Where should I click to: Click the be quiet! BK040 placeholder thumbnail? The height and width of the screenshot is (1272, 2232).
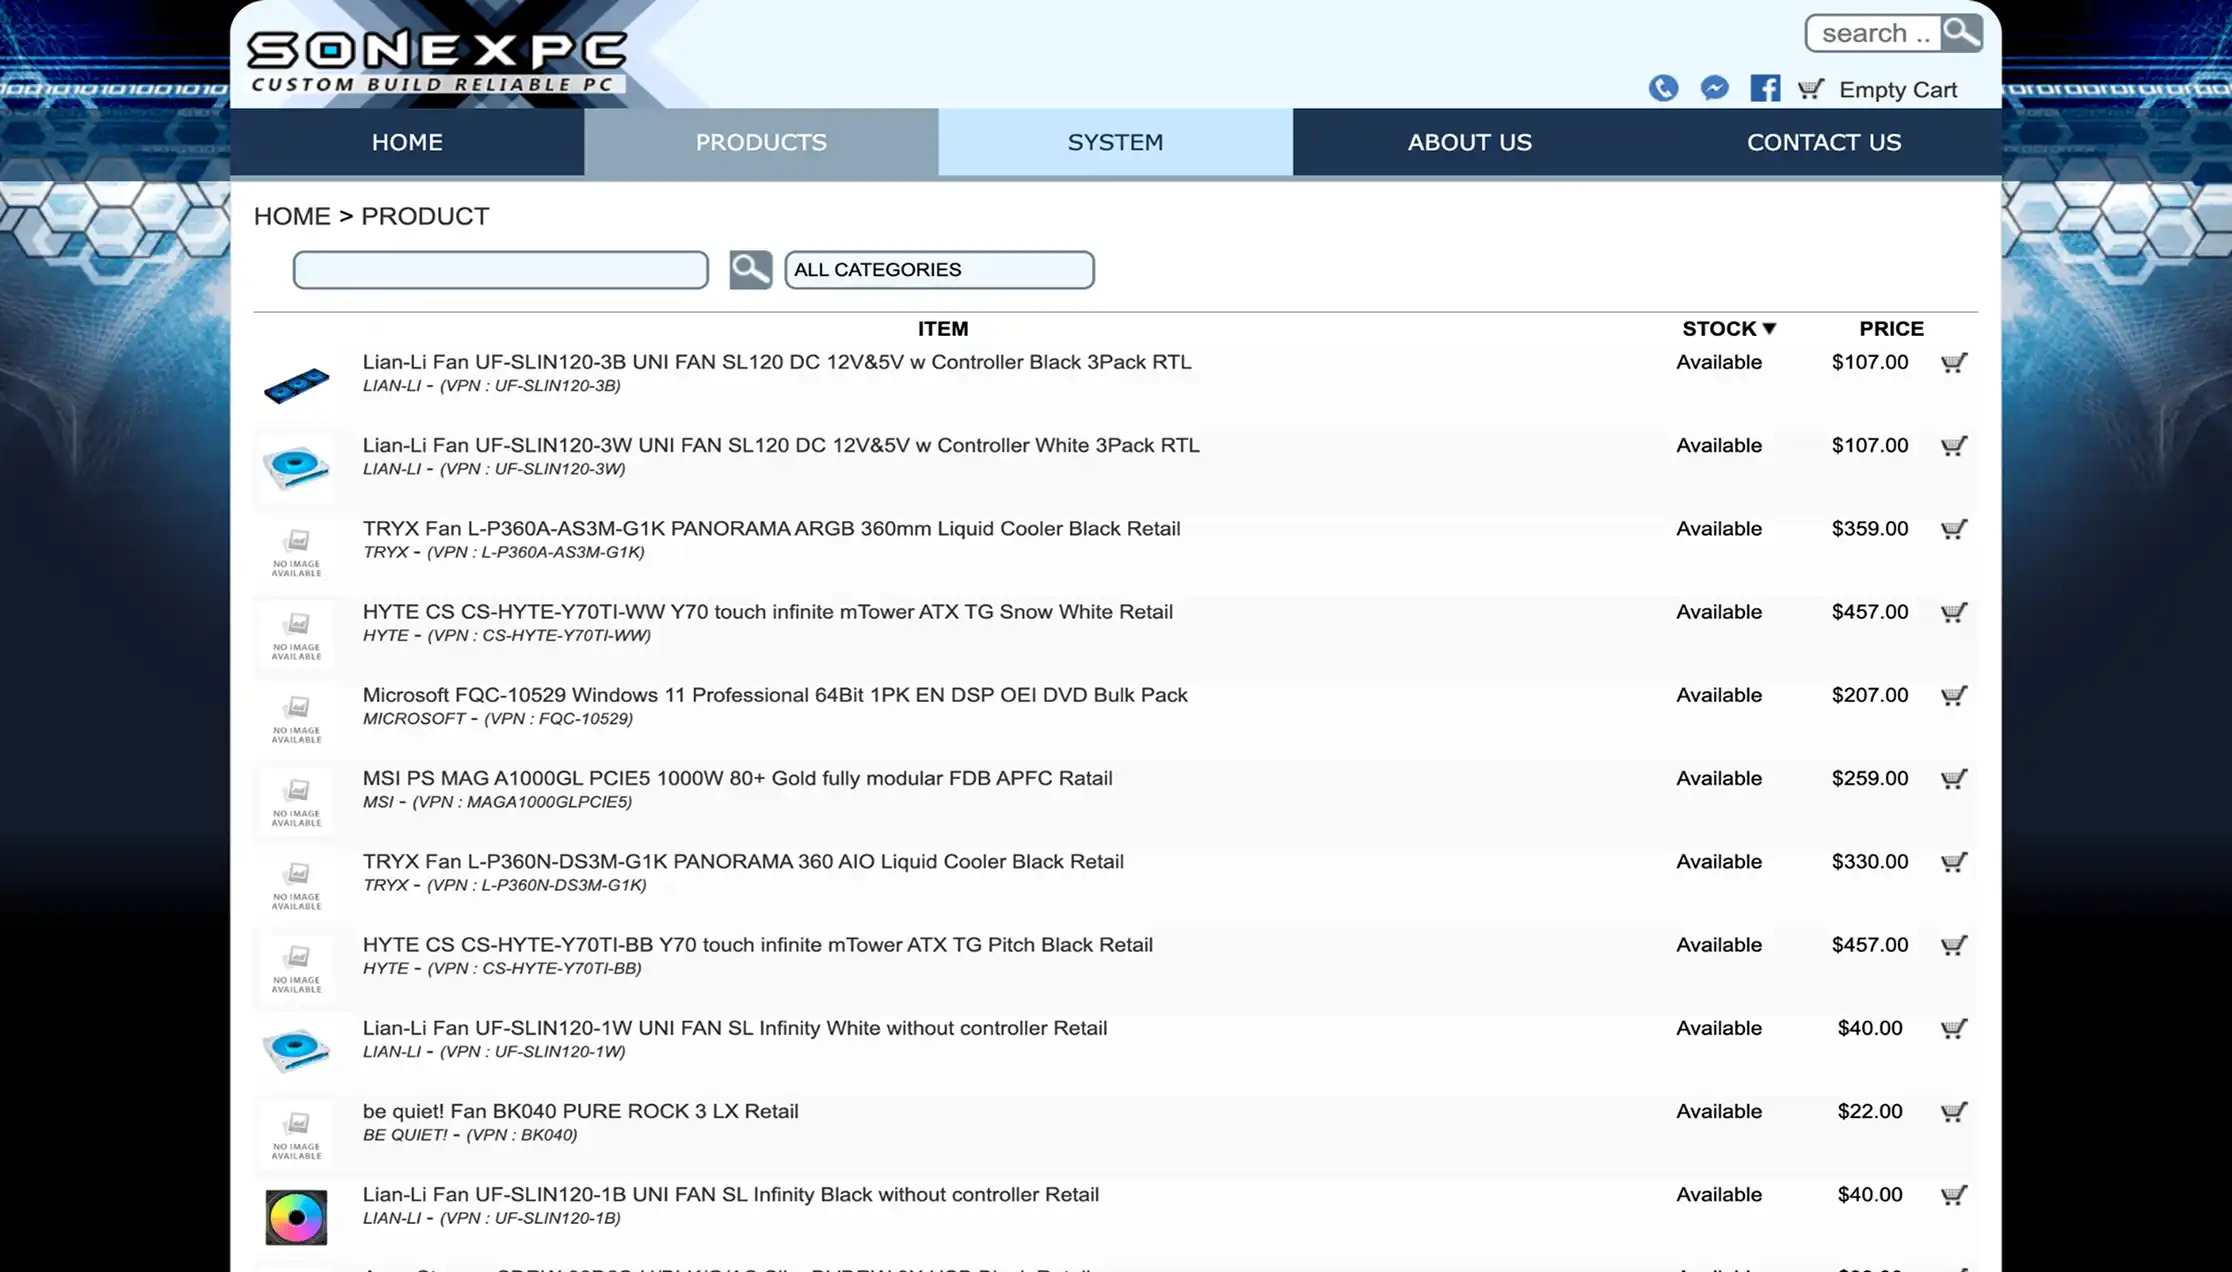click(296, 1135)
